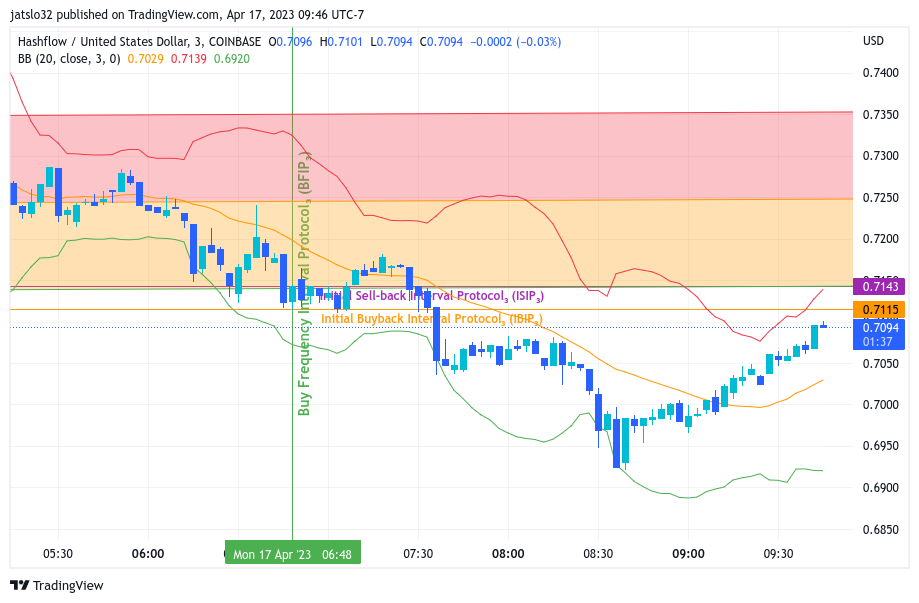Click the 0.7050 price axis label

pos(880,363)
